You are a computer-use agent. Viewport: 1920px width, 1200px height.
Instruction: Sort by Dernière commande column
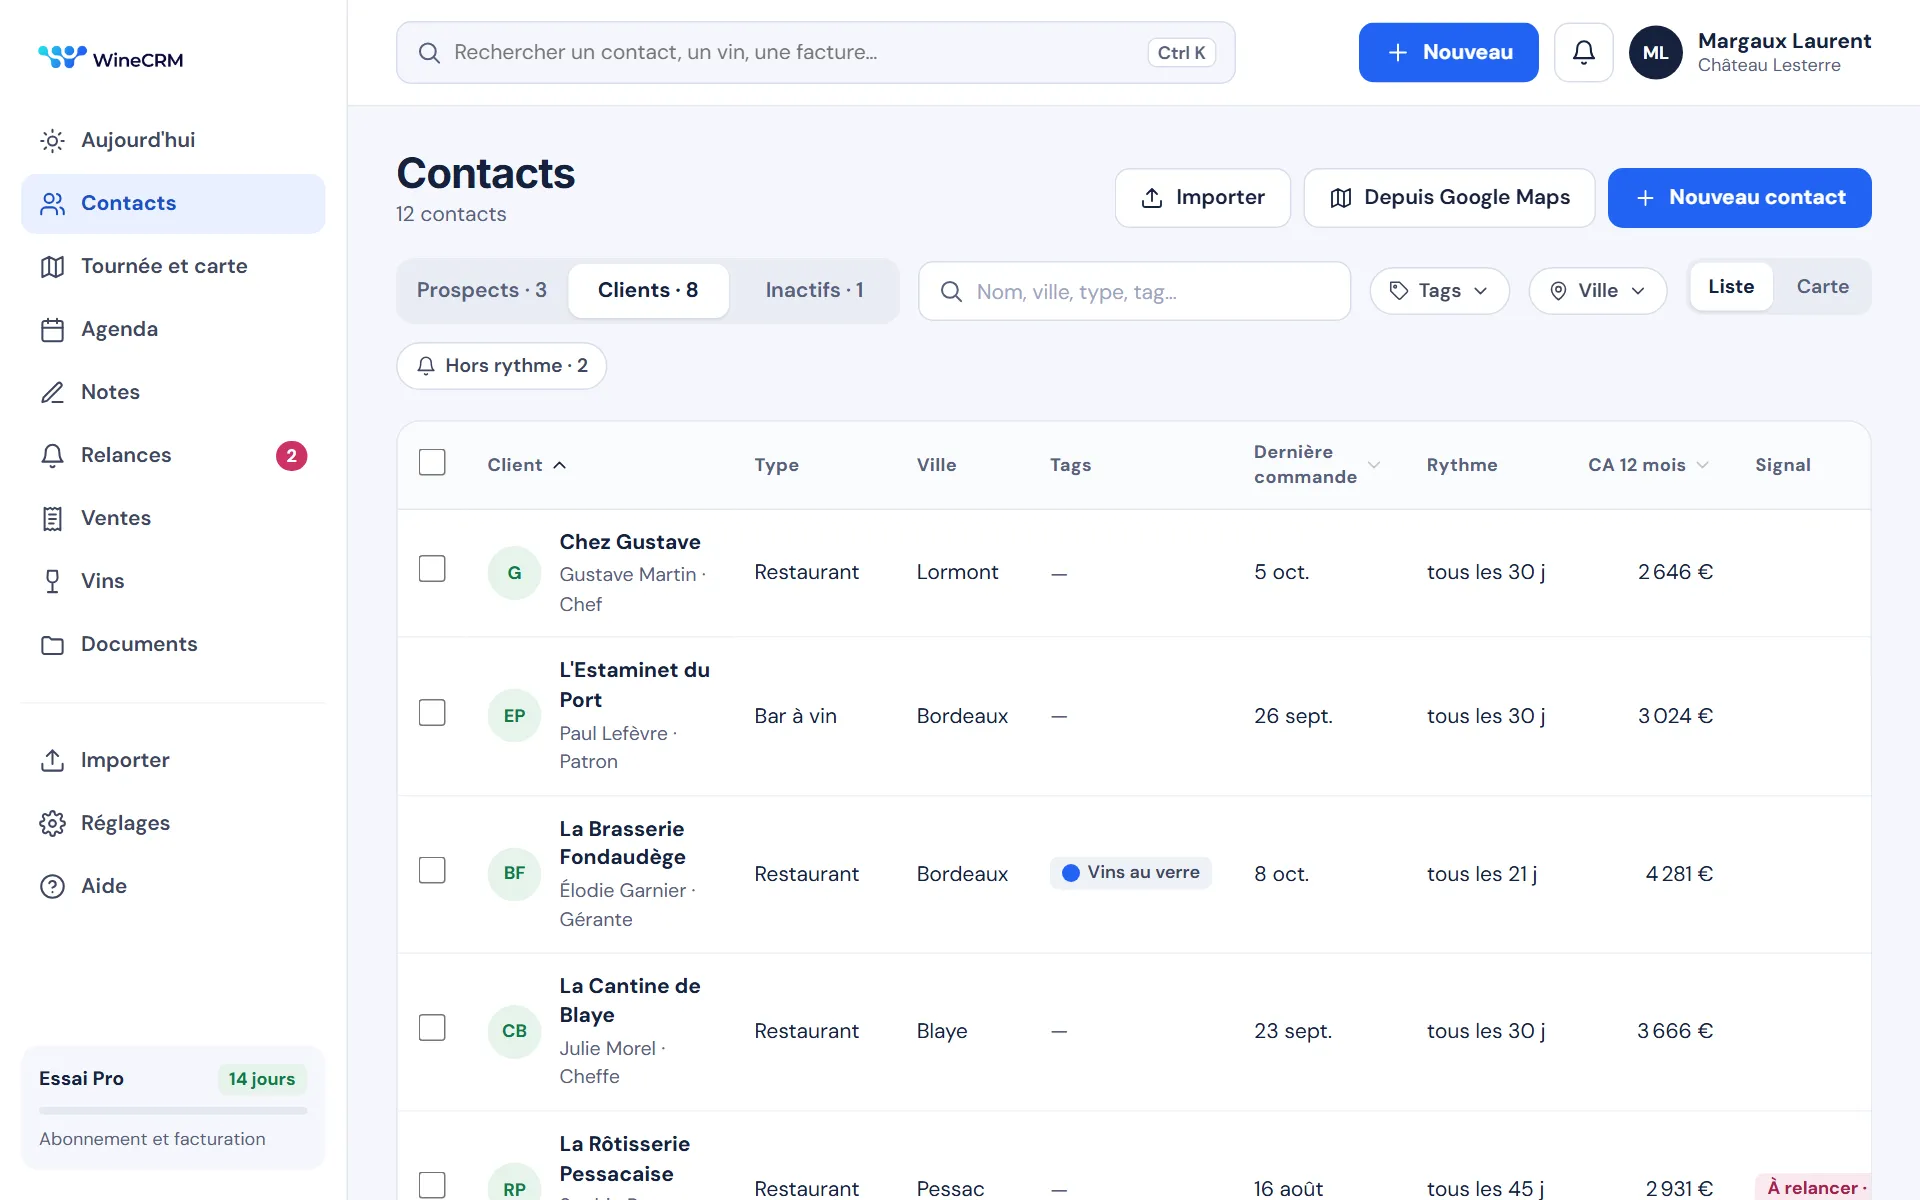pos(1316,465)
